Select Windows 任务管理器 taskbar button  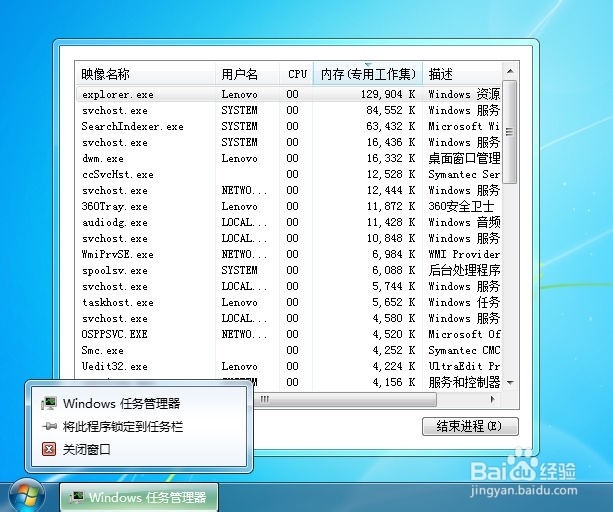(139, 497)
